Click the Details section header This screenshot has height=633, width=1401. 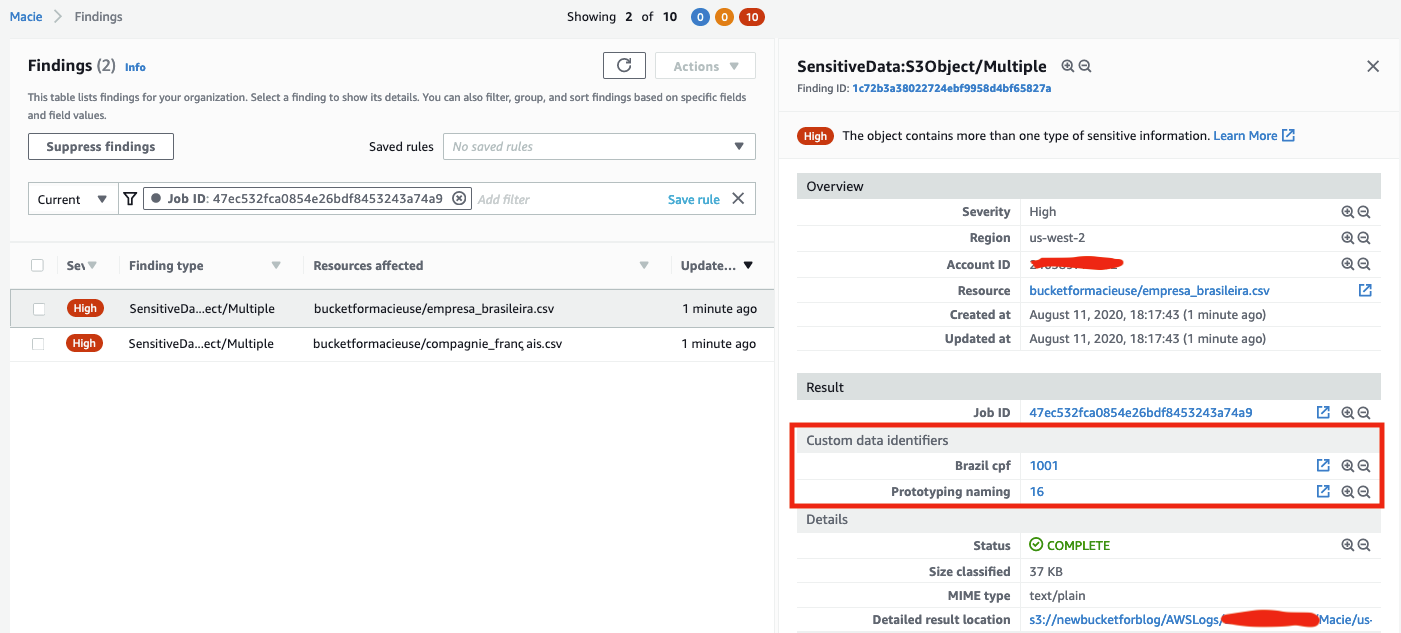1089,519
